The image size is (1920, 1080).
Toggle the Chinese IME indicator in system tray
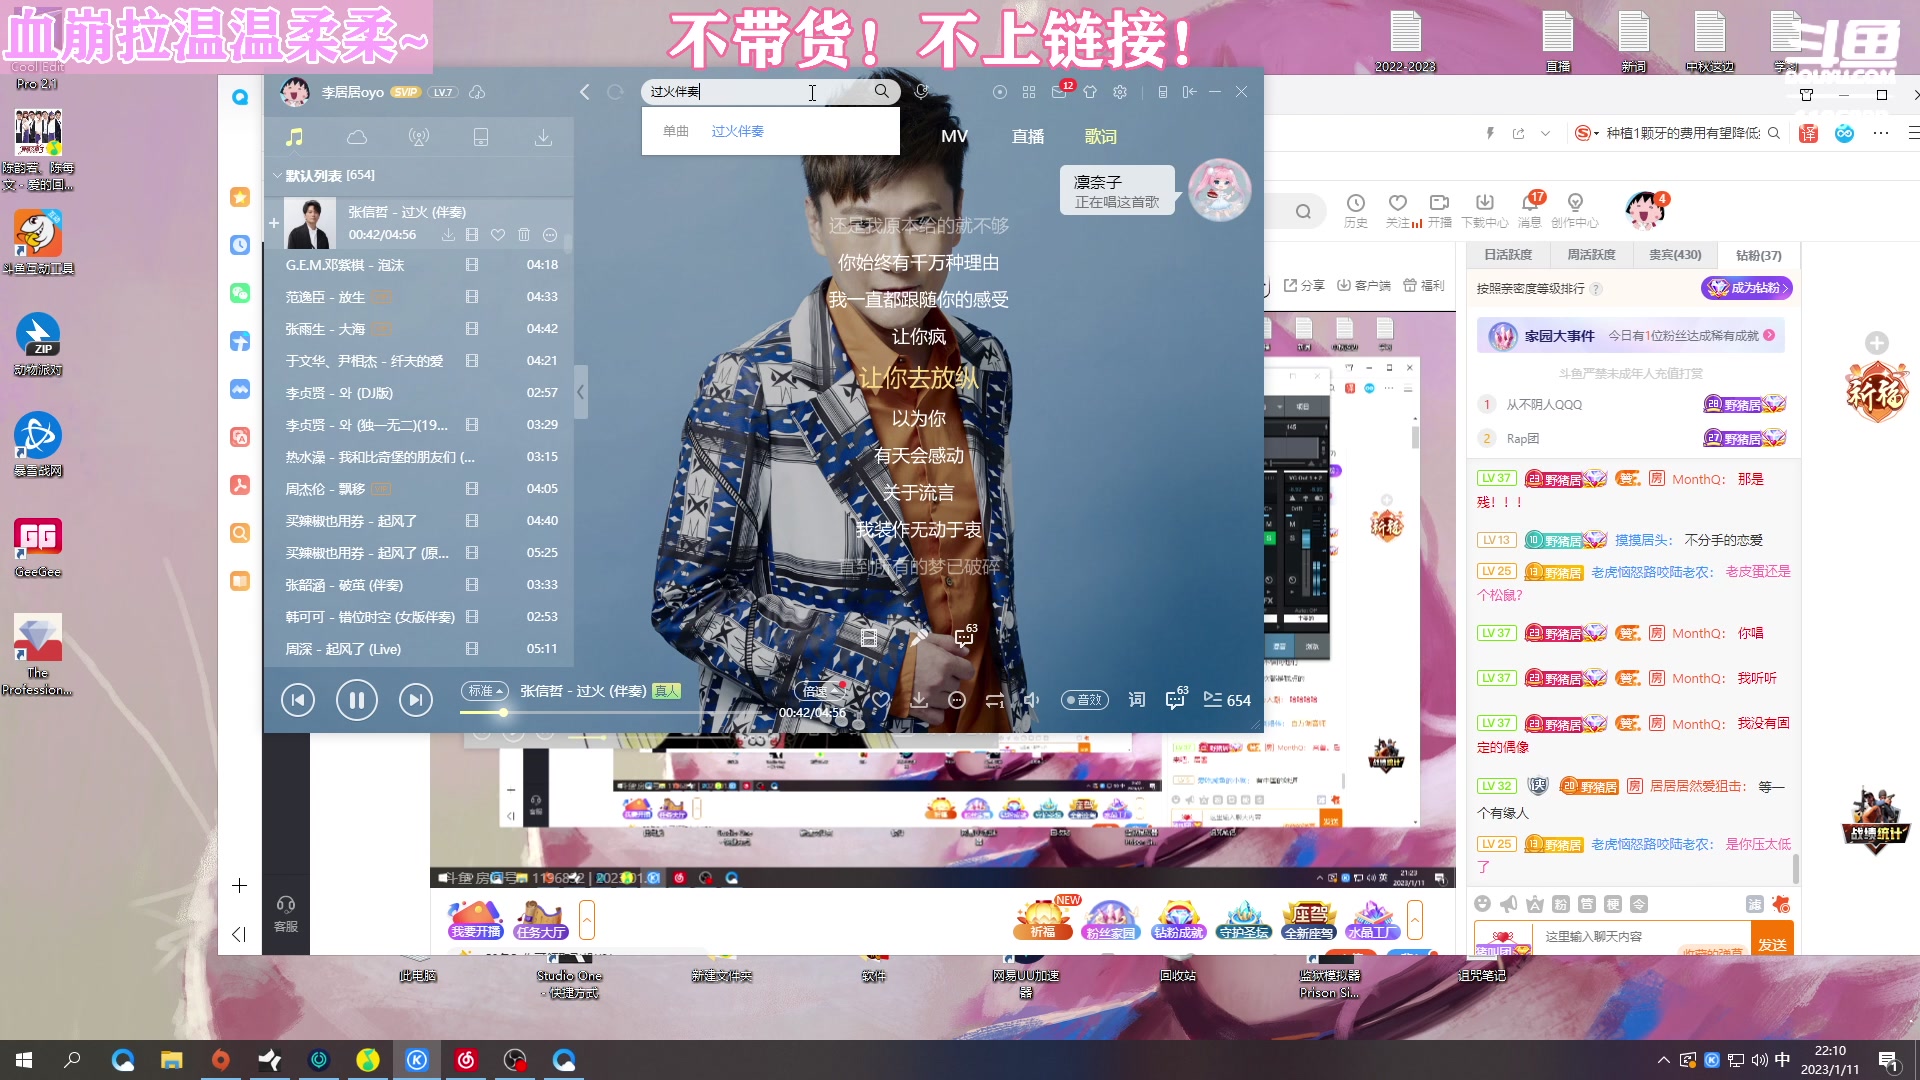tap(1782, 1060)
